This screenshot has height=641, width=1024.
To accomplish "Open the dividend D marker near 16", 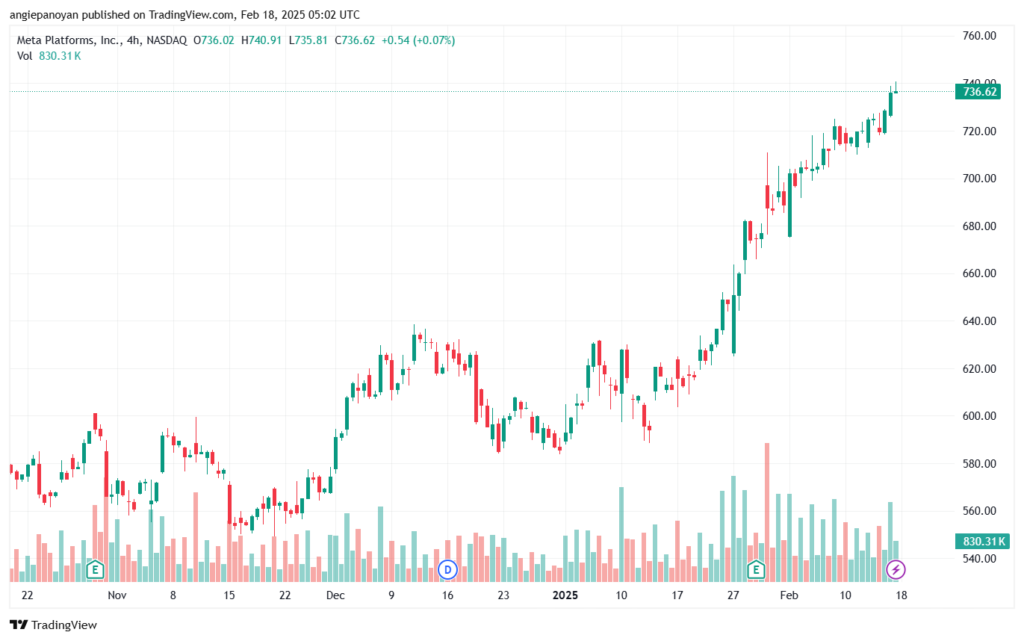I will [447, 570].
